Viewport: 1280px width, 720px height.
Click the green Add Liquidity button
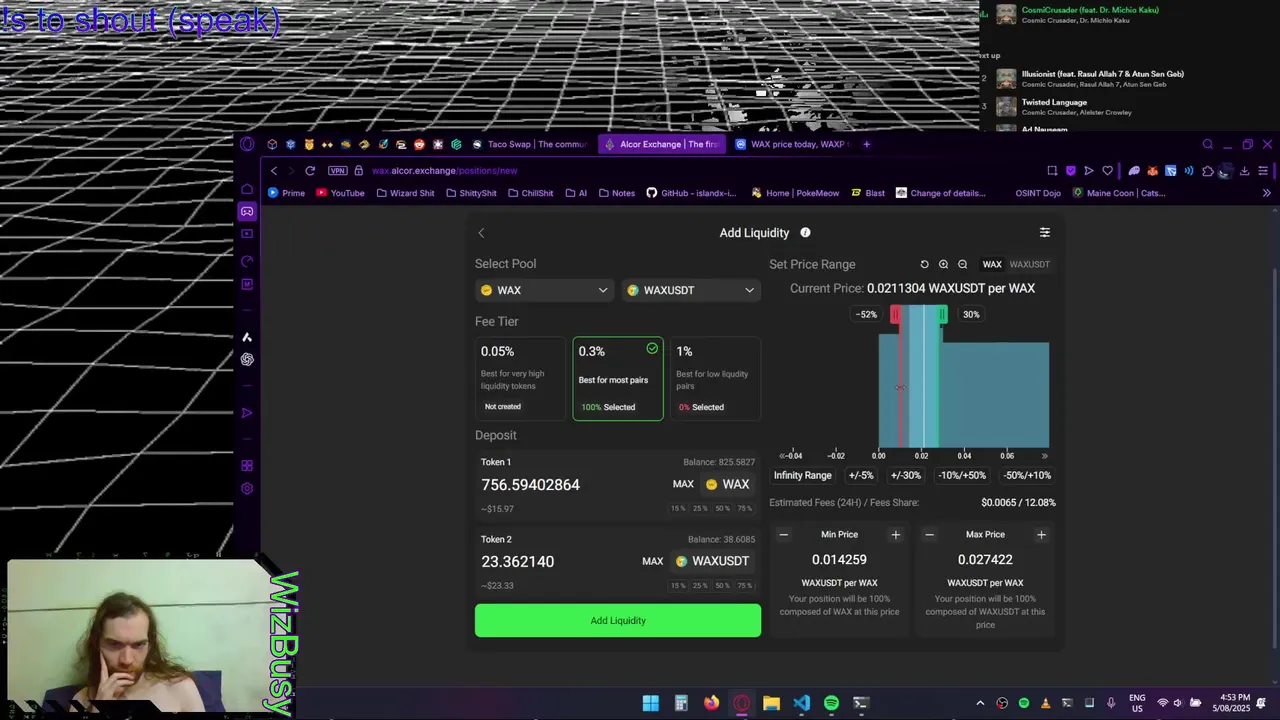point(618,620)
